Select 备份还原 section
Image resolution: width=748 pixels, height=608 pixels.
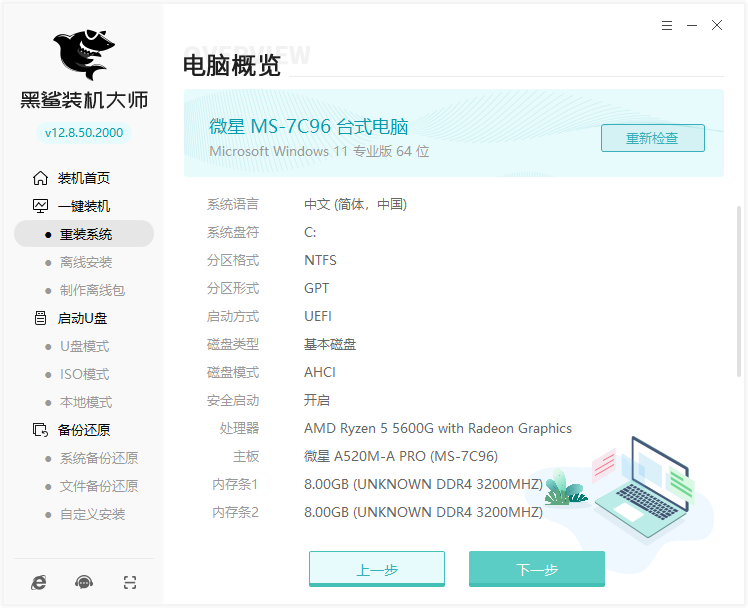[84, 430]
